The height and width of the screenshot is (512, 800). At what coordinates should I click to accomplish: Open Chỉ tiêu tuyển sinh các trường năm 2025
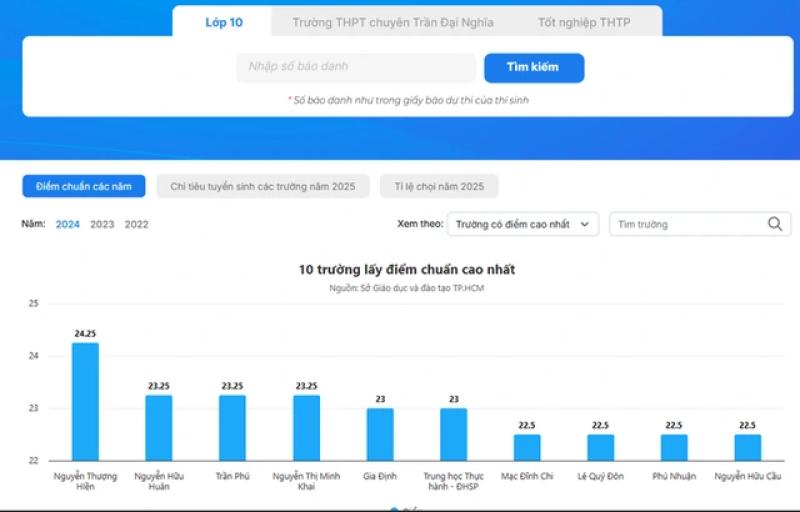(263, 186)
